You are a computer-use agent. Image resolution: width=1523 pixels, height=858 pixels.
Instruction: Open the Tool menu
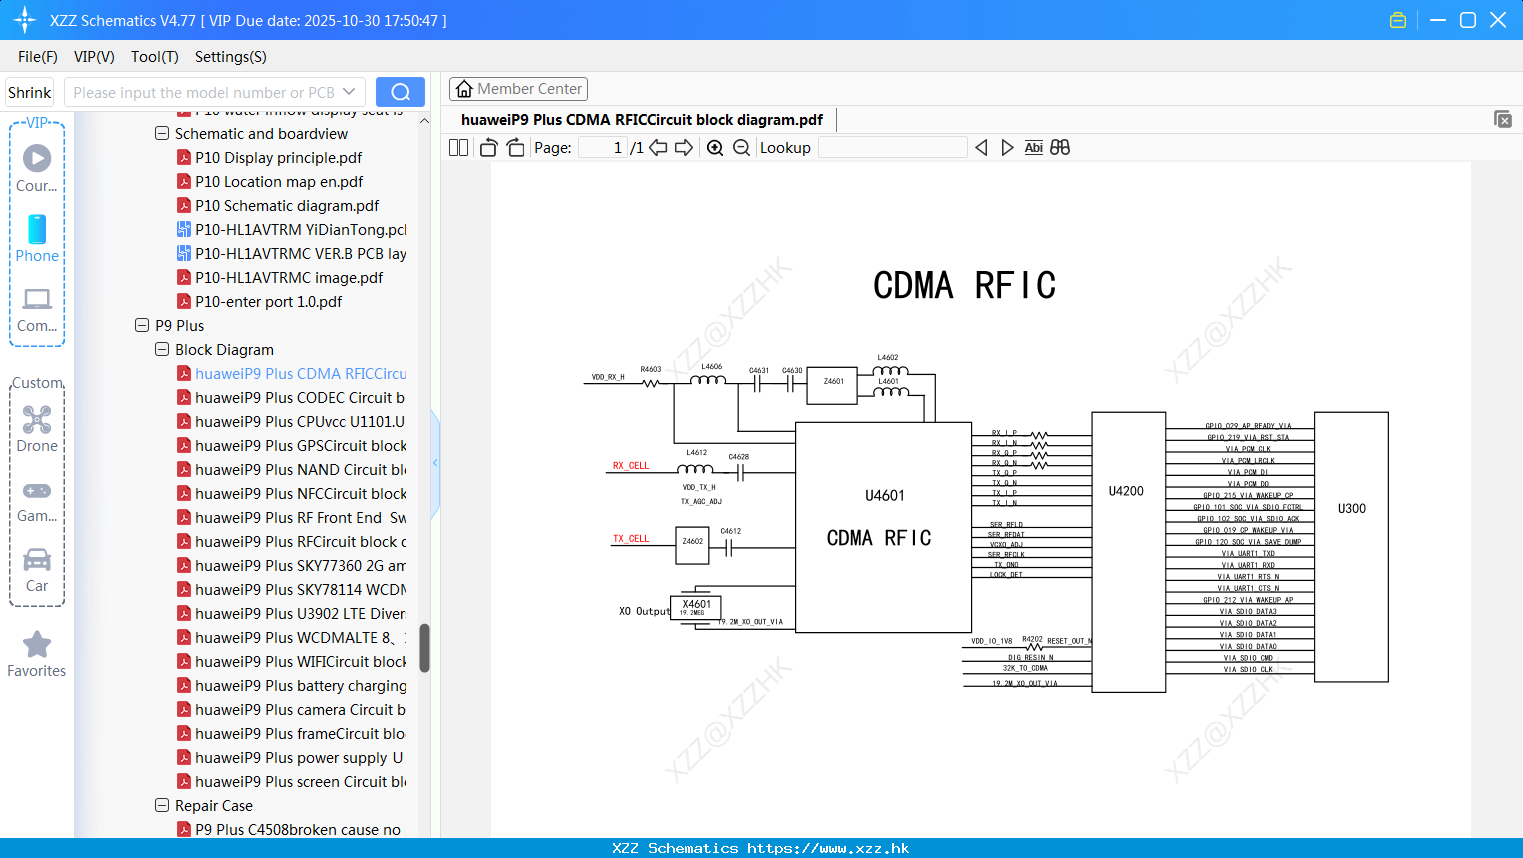155,57
